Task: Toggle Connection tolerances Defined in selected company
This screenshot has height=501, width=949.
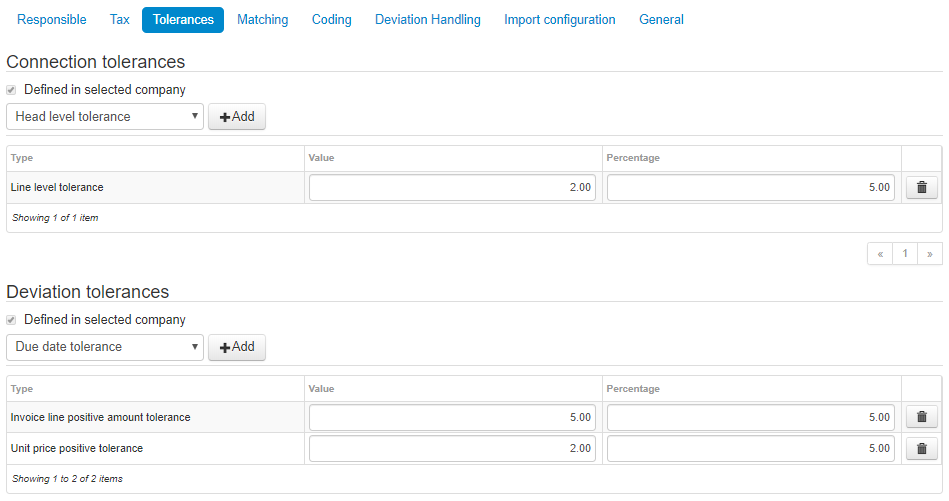Action: pyautogui.click(x=11, y=90)
